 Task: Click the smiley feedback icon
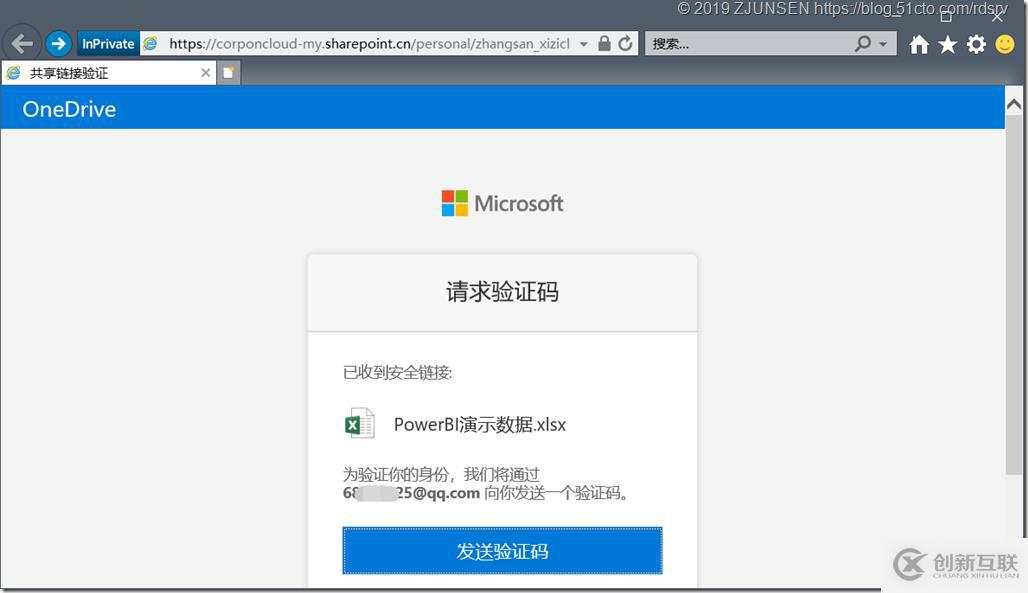click(1005, 44)
